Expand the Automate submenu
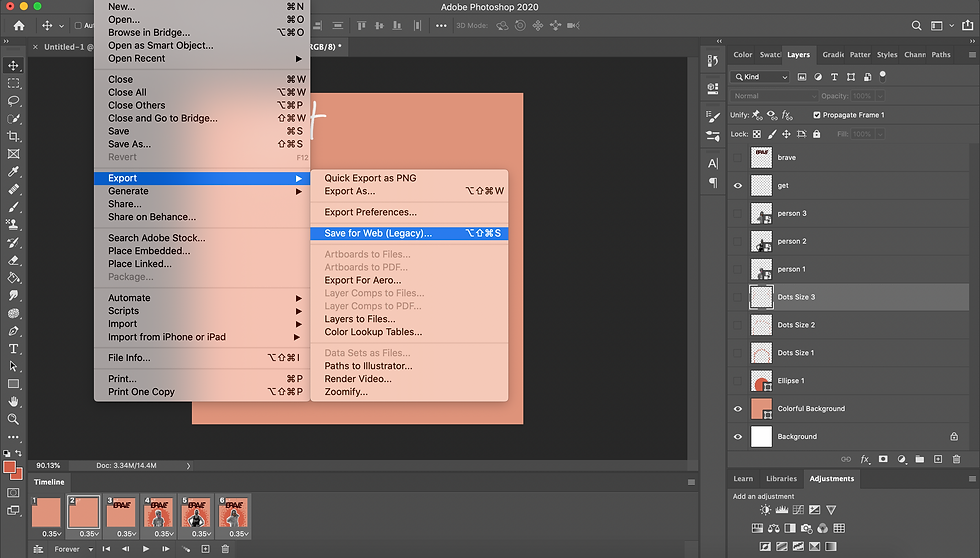 click(202, 298)
